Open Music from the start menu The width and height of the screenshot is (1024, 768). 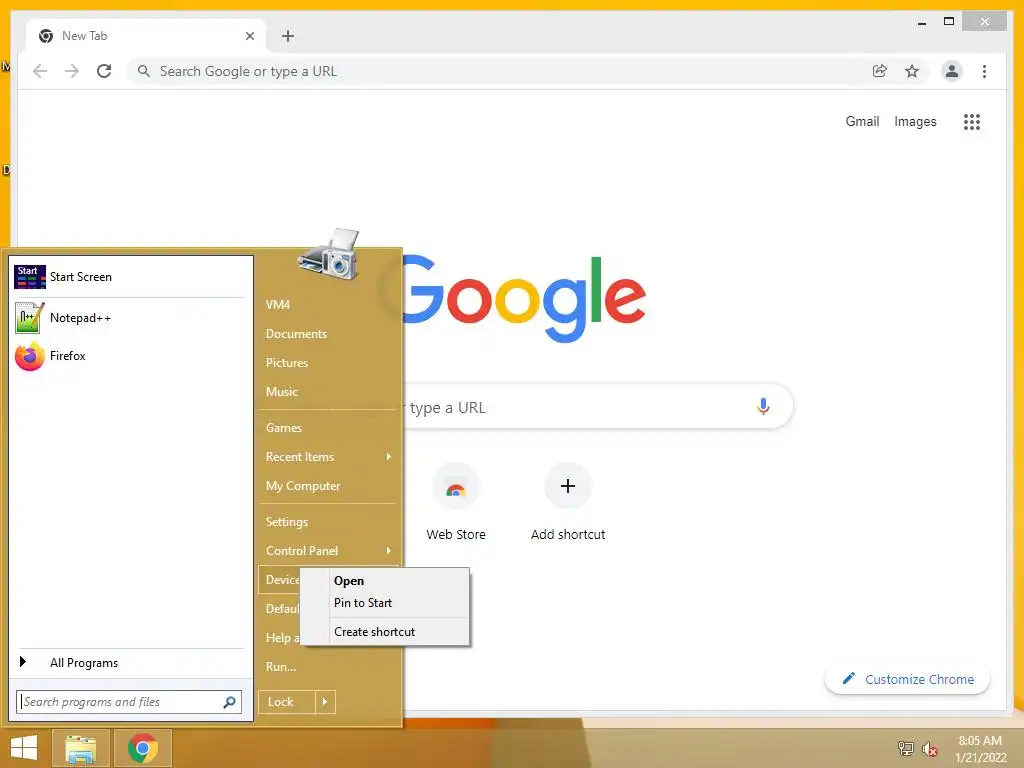[328, 392]
